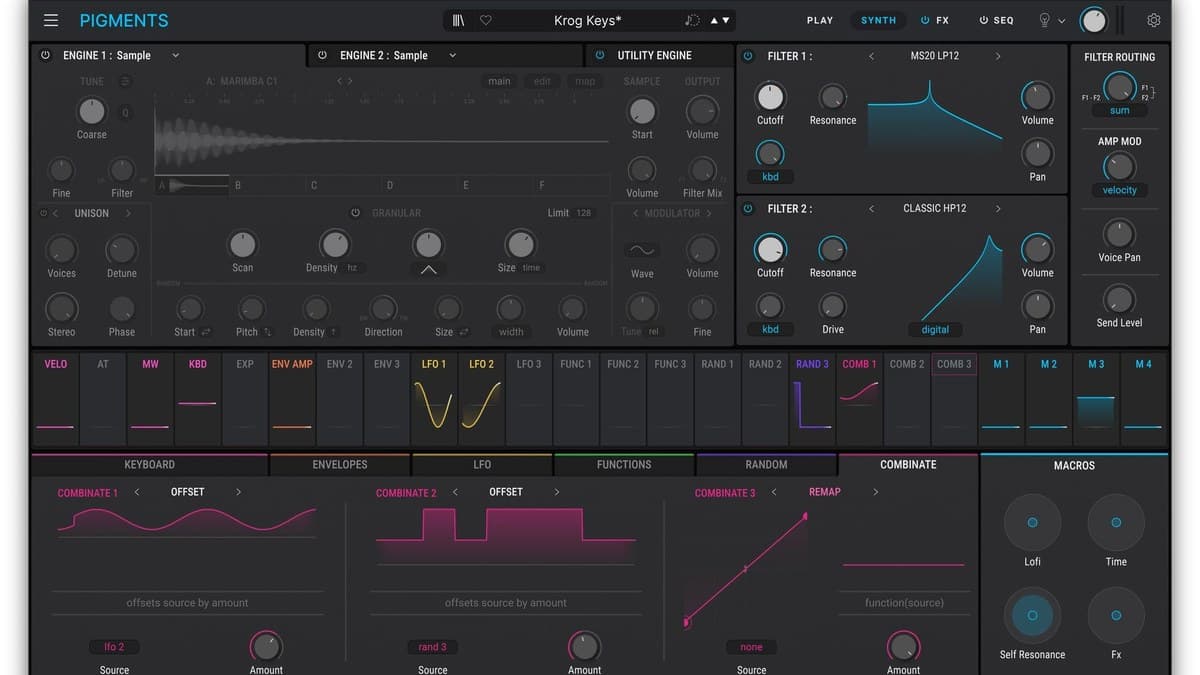Viewport: 1200px width, 675px height.
Task: Open the RANDOM tab
Action: [x=766, y=465]
